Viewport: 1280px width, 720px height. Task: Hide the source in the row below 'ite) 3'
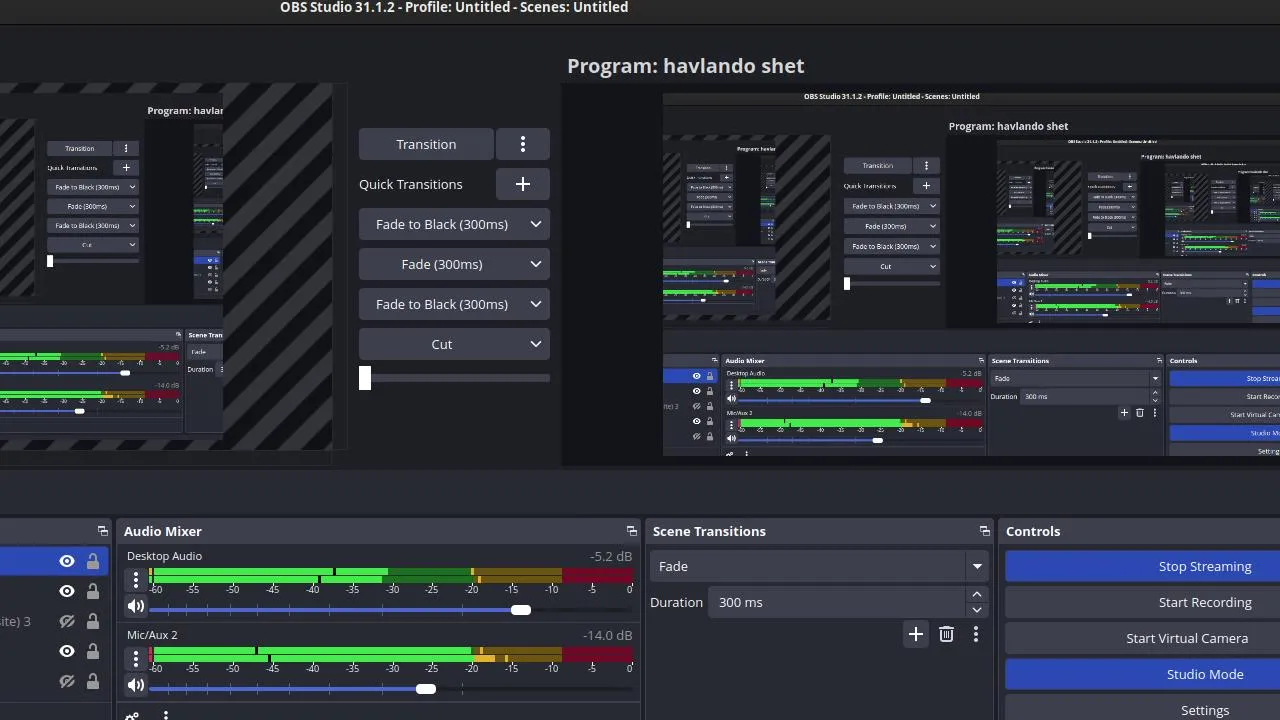click(x=67, y=651)
